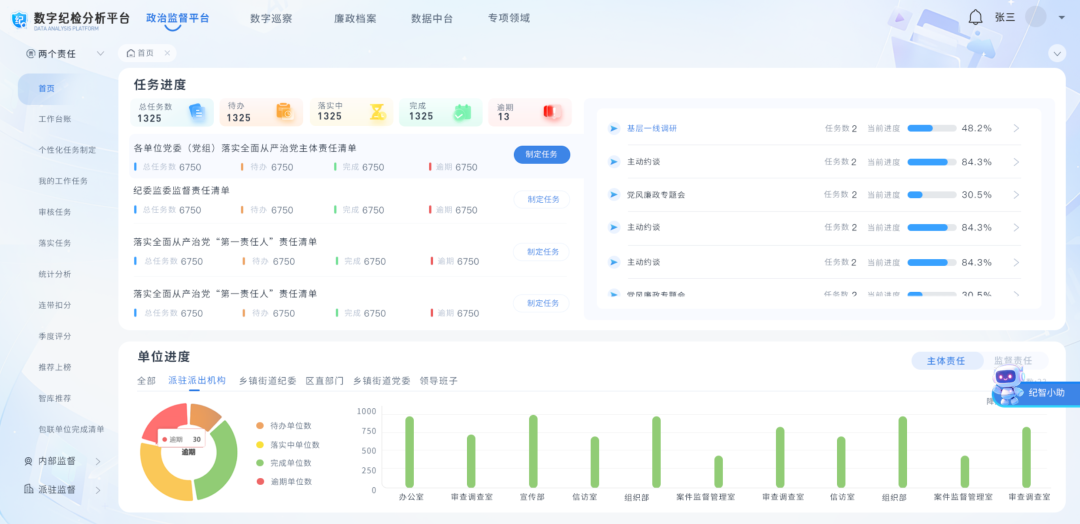Select the 主体责任 toggle
The height and width of the screenshot is (524, 1080).
pos(946,361)
